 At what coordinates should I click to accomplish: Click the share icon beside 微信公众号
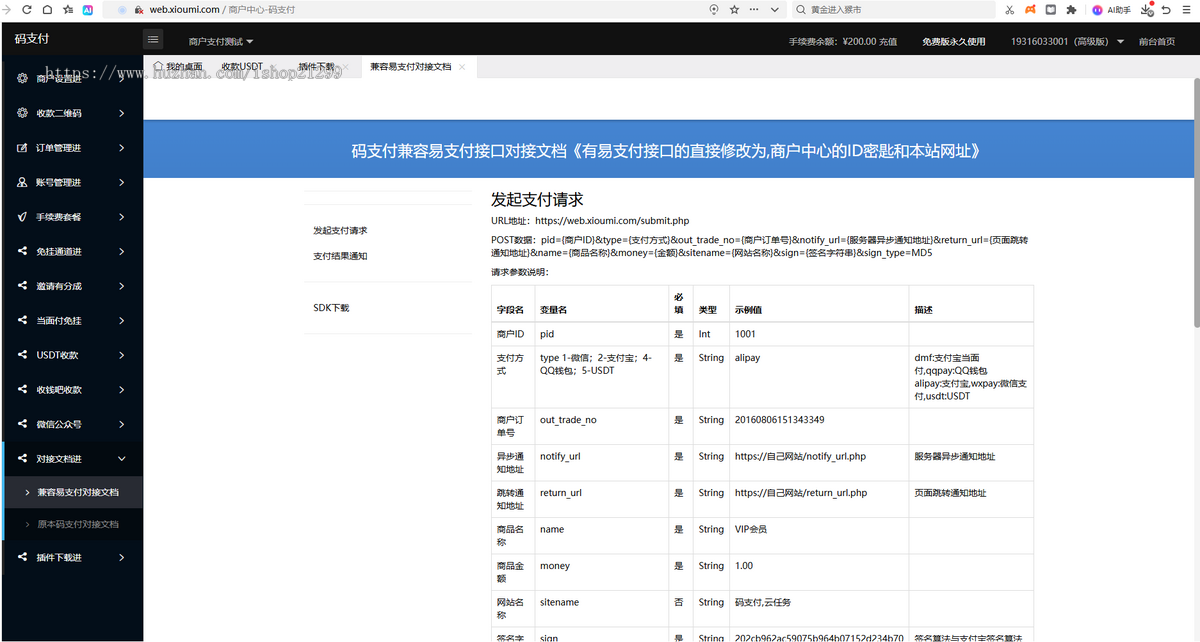point(23,424)
